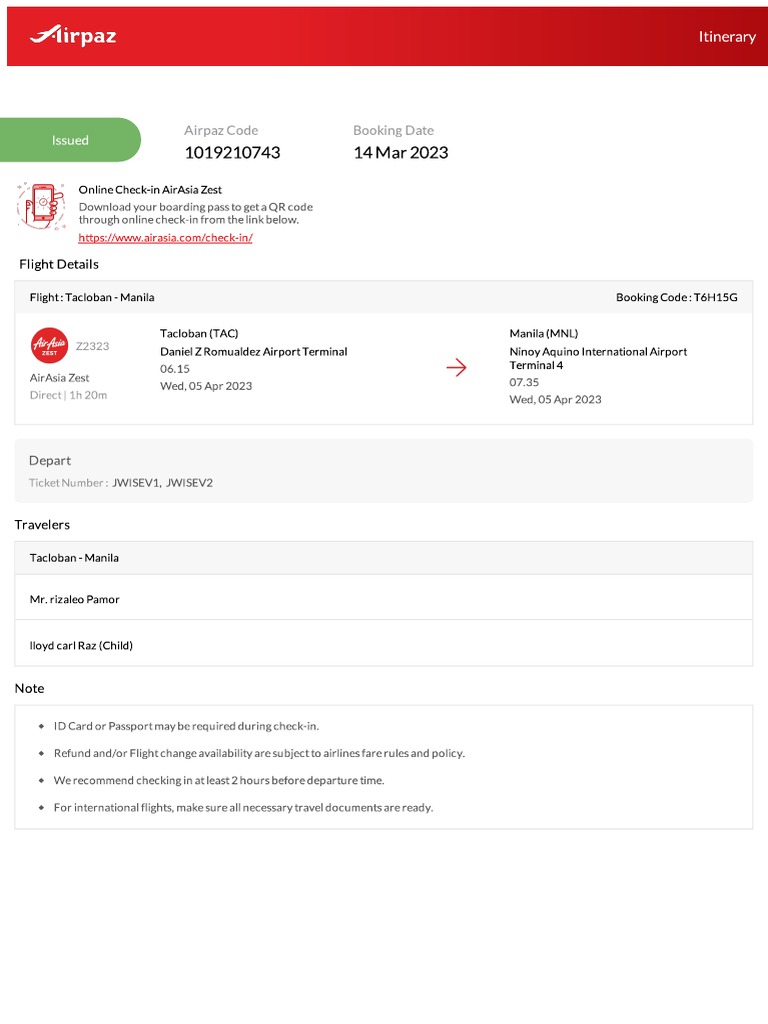Click the AirAsia Zest airline name label
768x1024 pixels.
tap(59, 378)
